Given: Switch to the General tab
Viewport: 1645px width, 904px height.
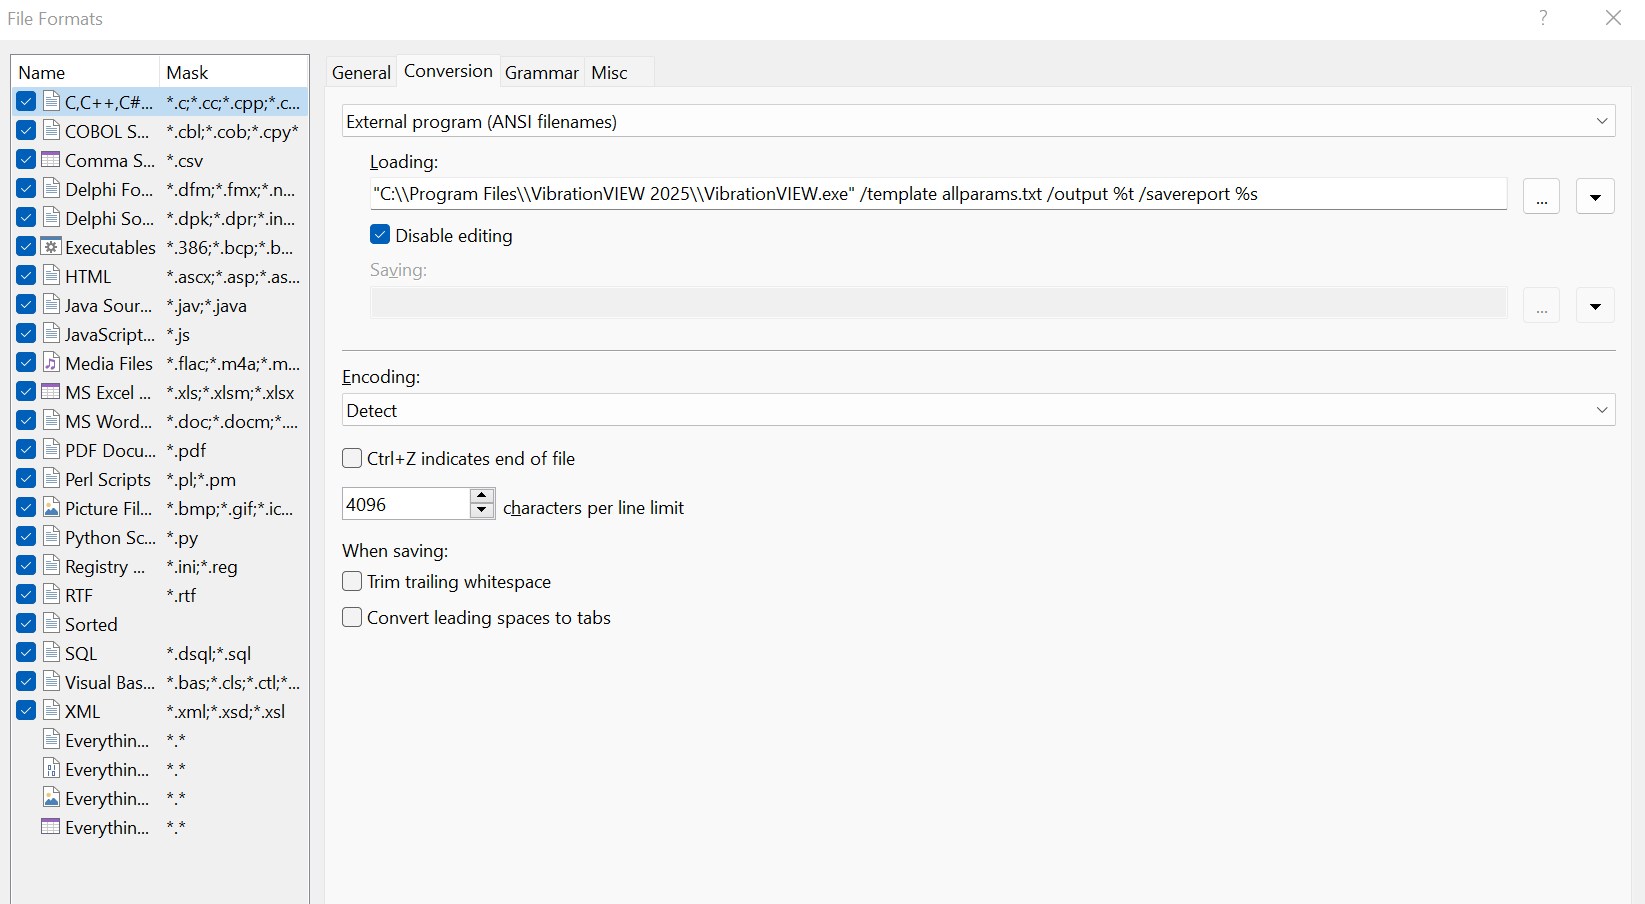Looking at the screenshot, I should pos(361,72).
